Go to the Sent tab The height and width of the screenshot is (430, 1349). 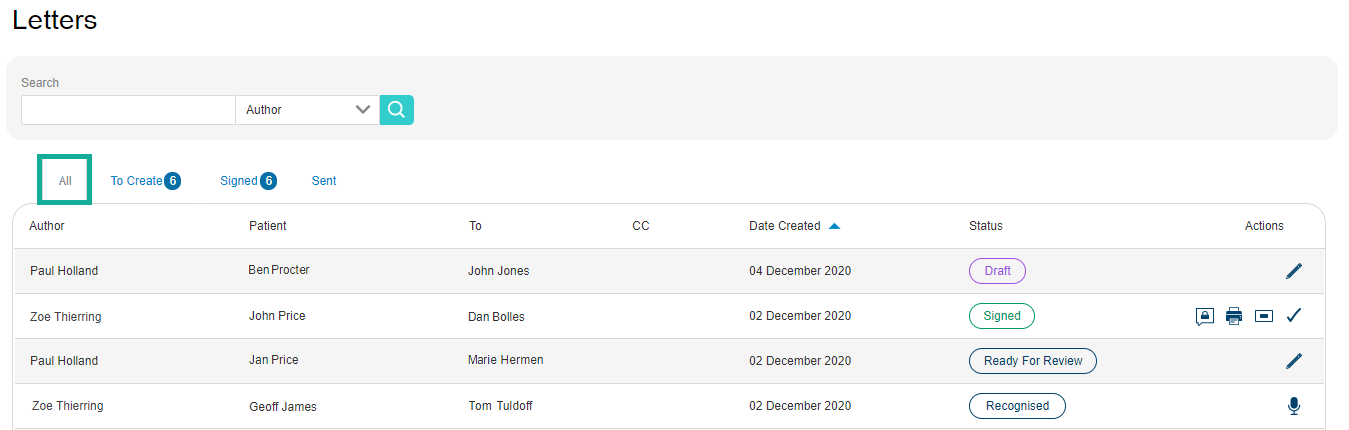click(x=324, y=181)
